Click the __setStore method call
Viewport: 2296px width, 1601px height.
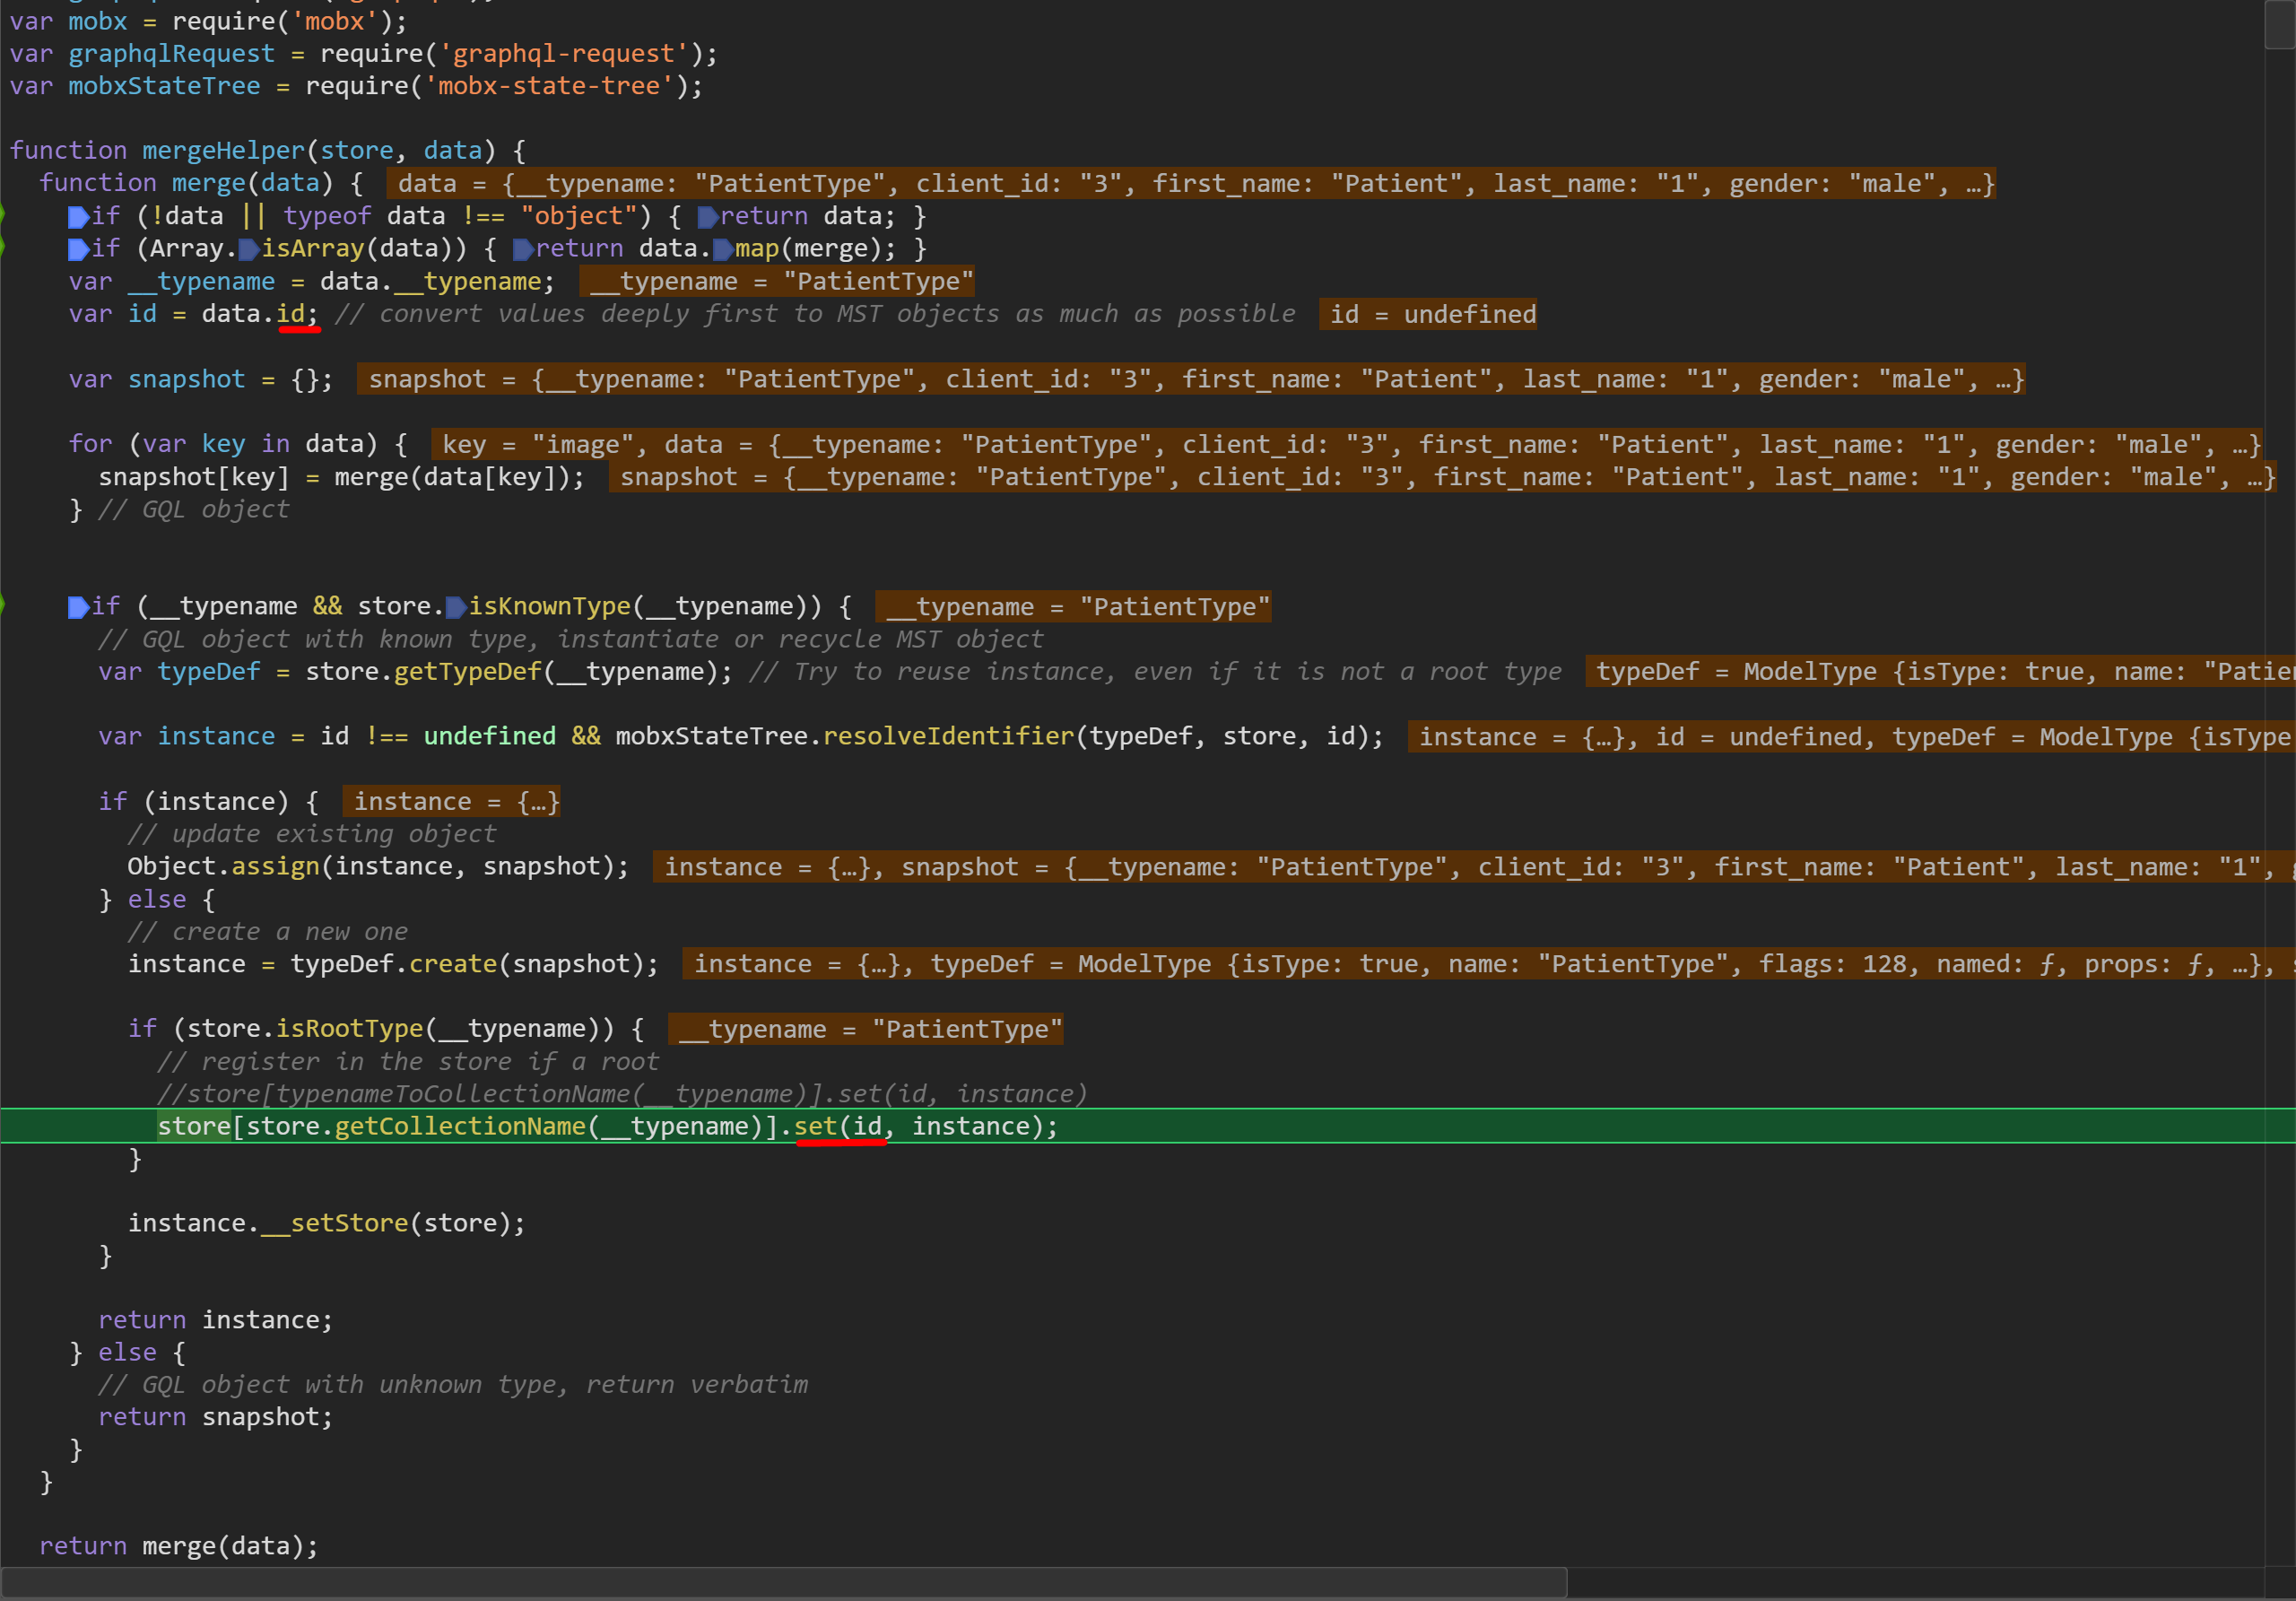(335, 1223)
